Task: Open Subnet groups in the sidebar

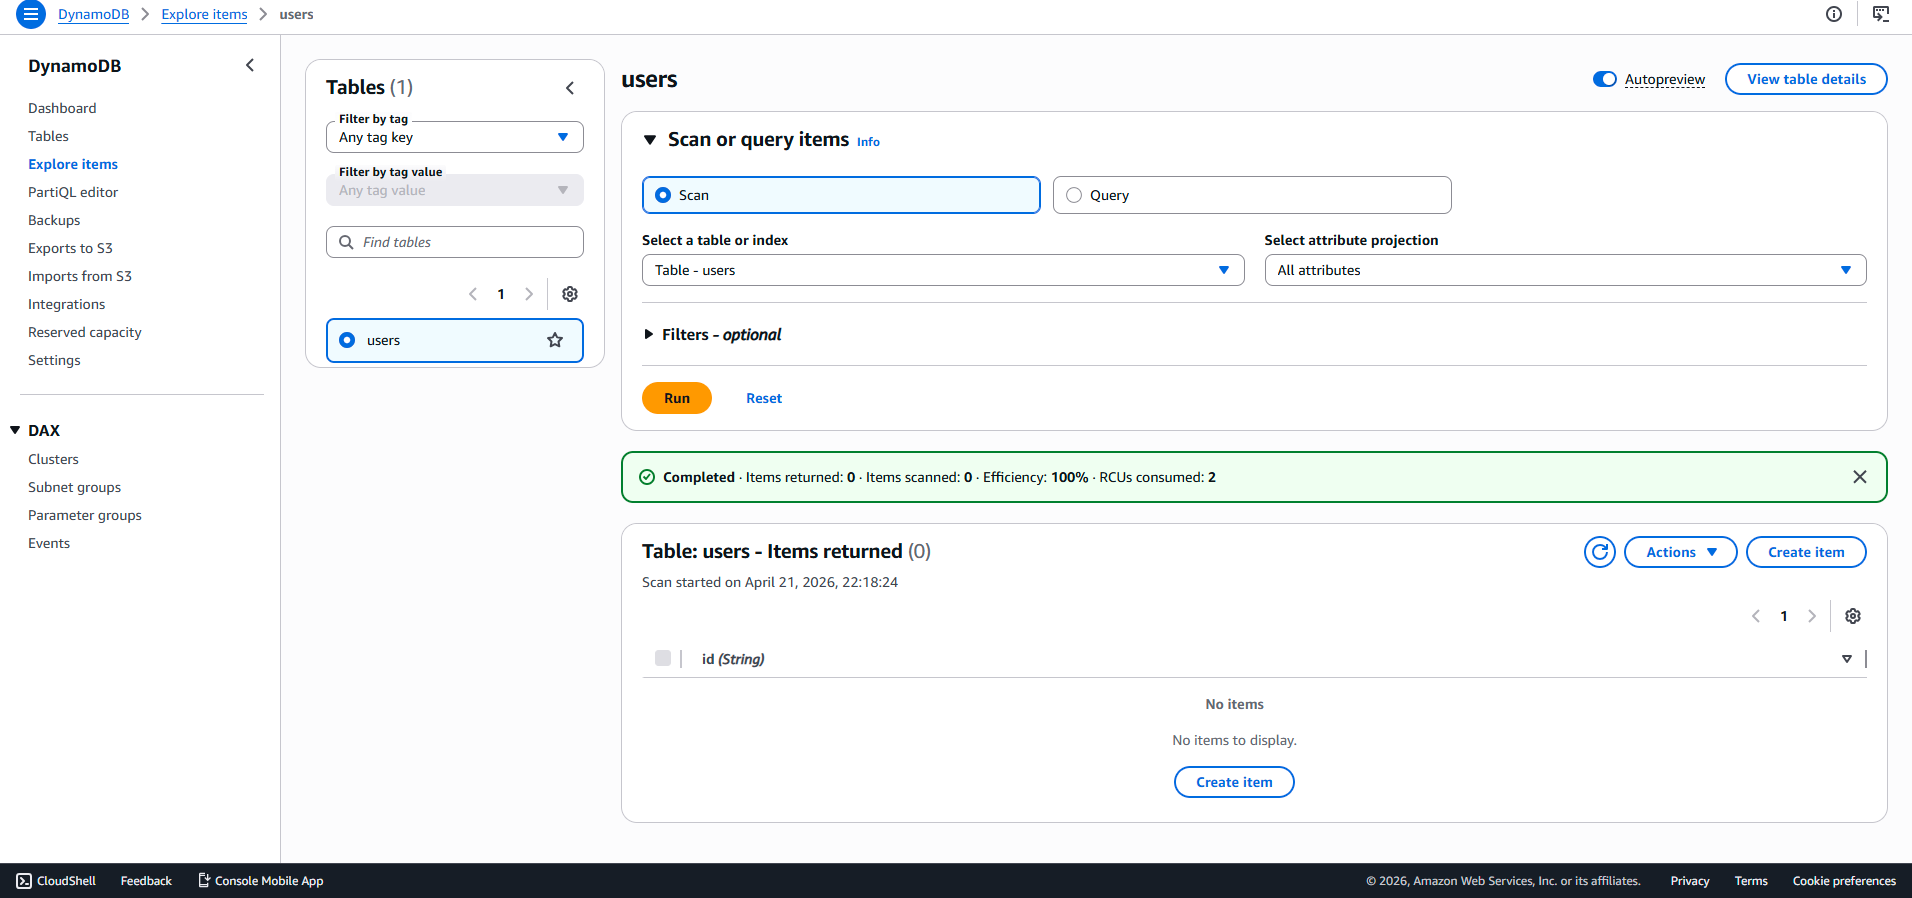Action: [x=74, y=487]
